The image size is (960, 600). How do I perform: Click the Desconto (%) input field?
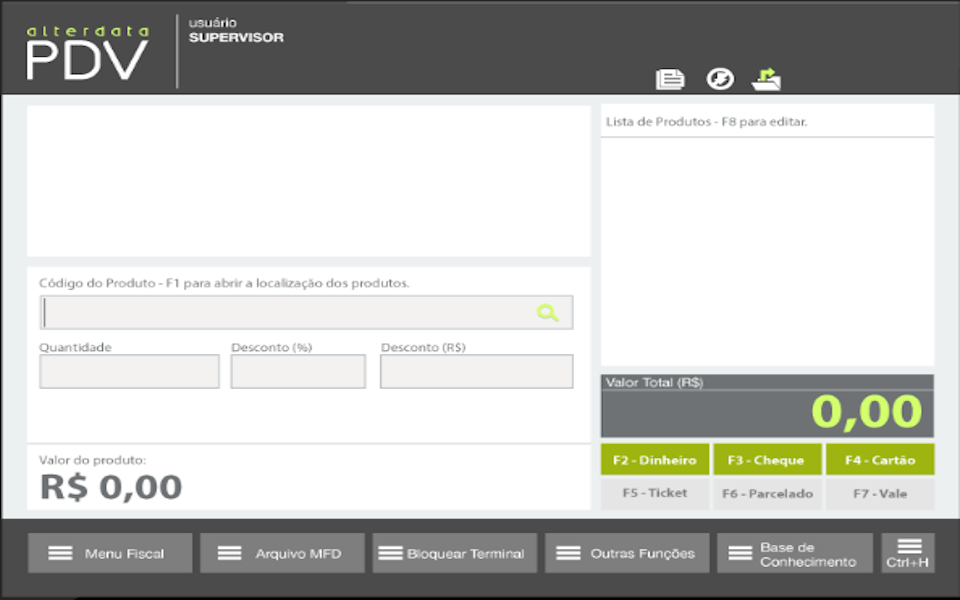tap(298, 371)
